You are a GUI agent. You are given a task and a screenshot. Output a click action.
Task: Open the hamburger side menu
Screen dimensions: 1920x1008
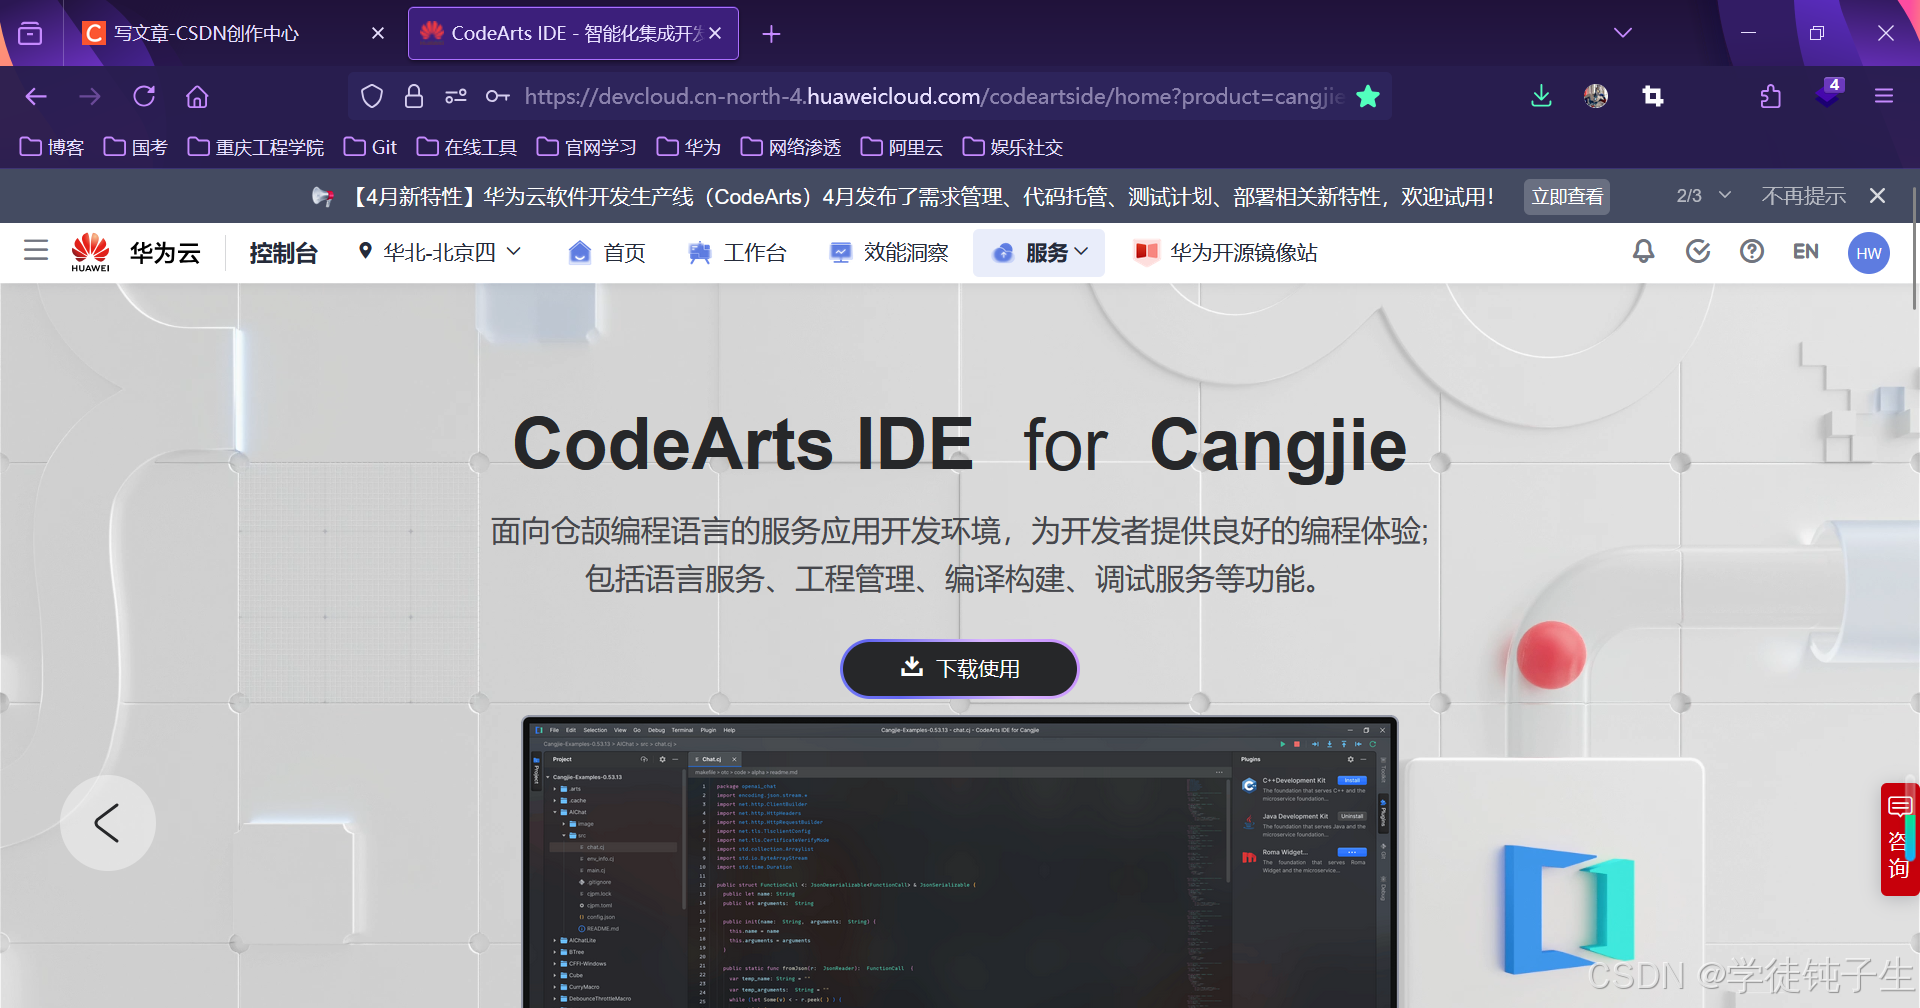point(36,250)
